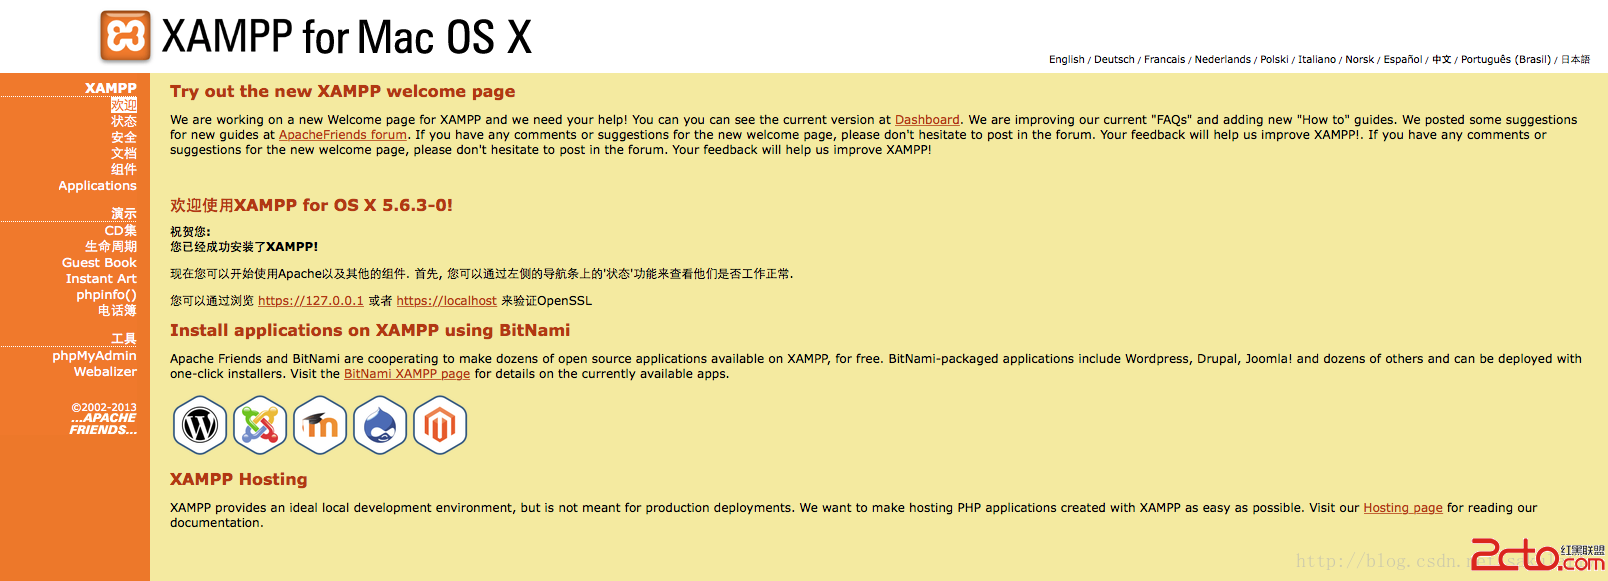The width and height of the screenshot is (1608, 581).
Task: Switch language to Português (Brasil)
Action: tap(1506, 60)
